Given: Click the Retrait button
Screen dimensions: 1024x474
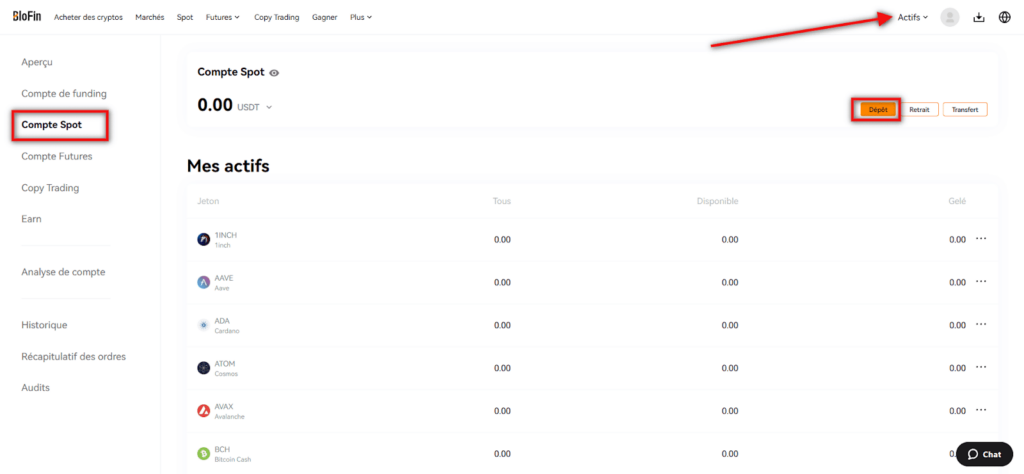Looking at the screenshot, I should coord(918,109).
